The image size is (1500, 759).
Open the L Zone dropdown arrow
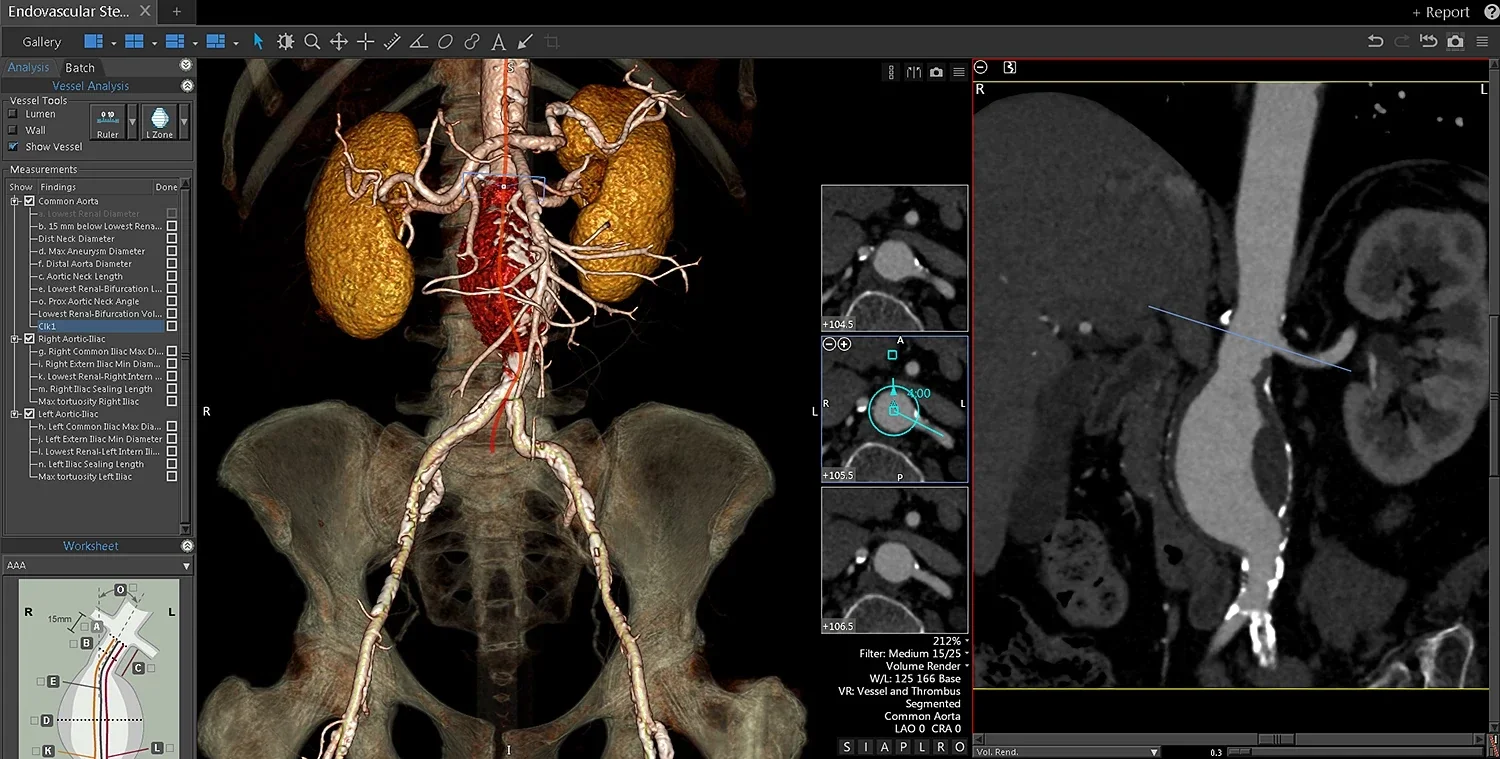click(183, 121)
